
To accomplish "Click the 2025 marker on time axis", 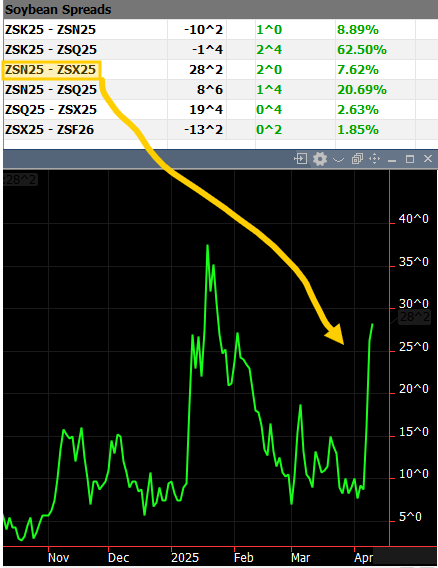I will pos(185,557).
